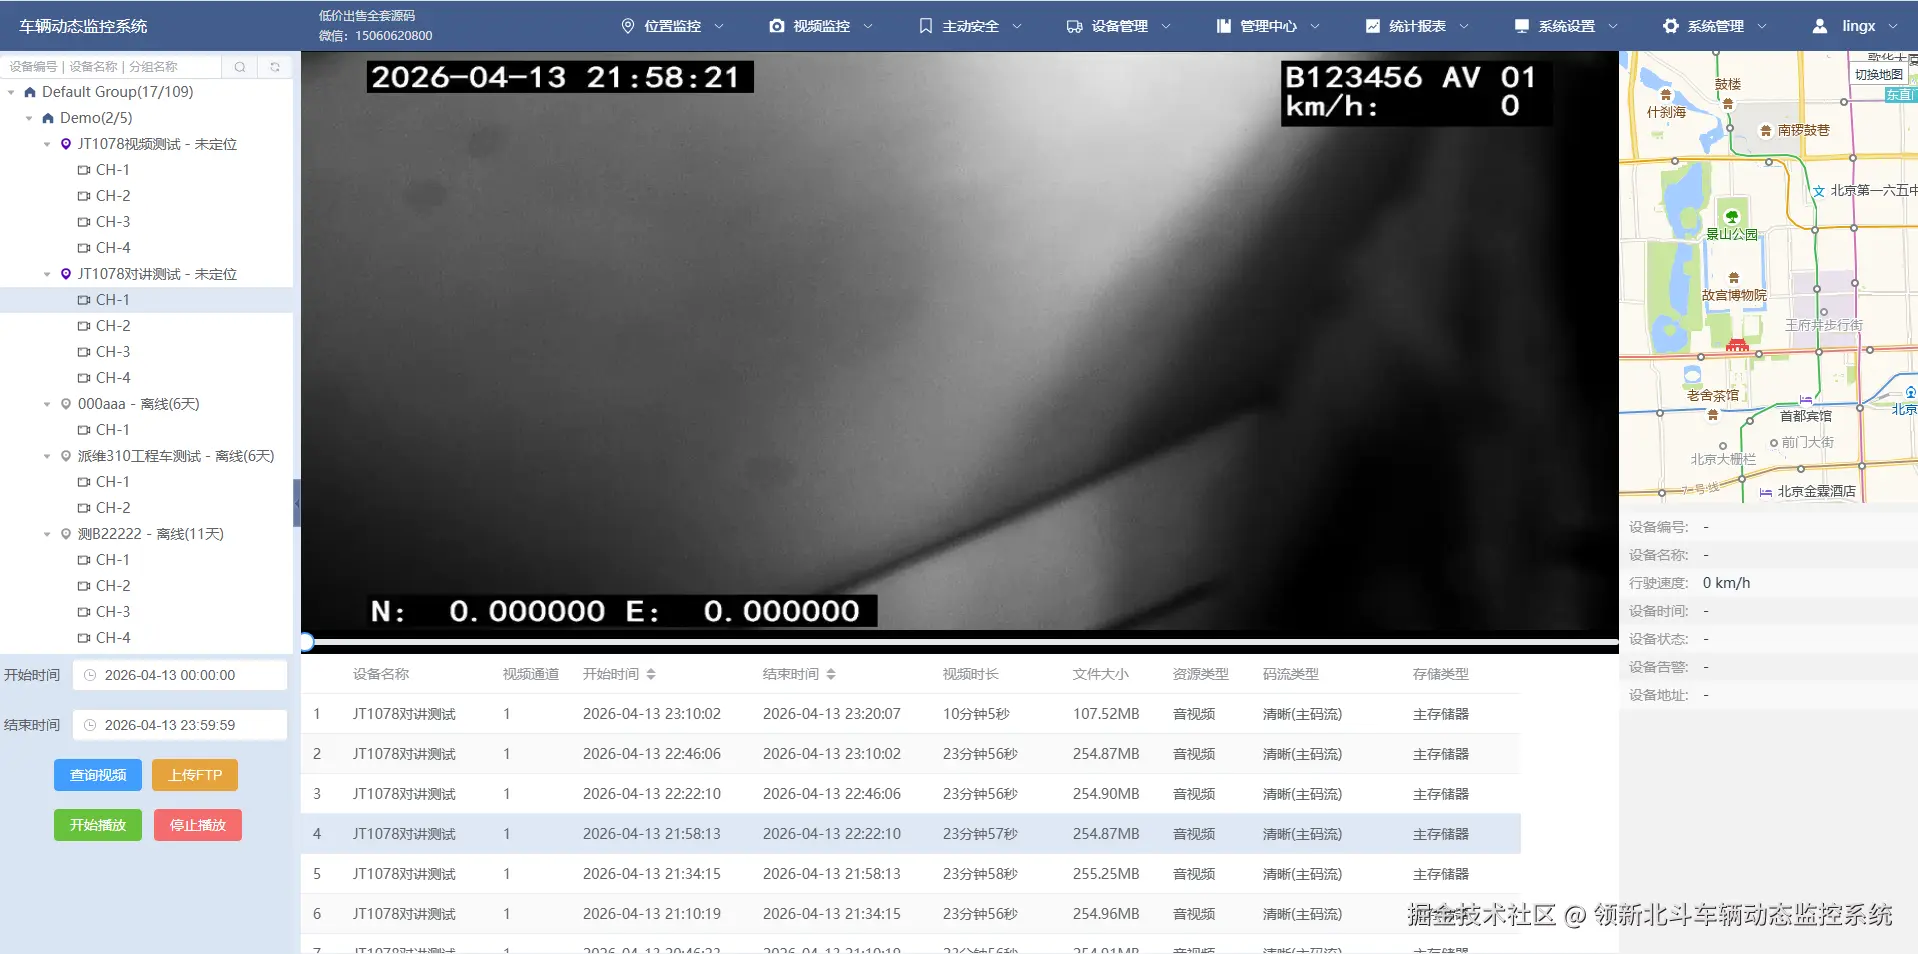Click the 鼓楼 marker on the map
This screenshot has height=954, width=1918.
point(1728,102)
